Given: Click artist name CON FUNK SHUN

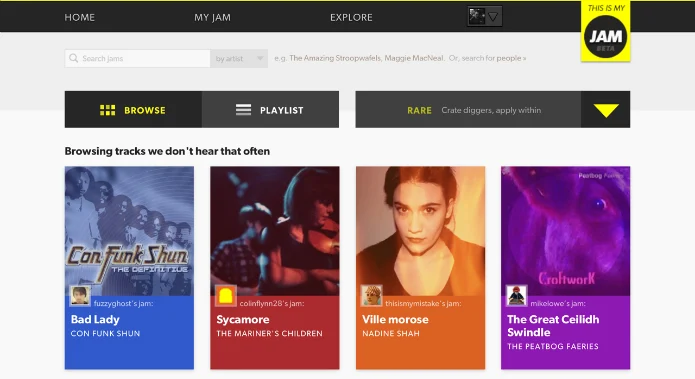Looking at the screenshot, I should [105, 333].
